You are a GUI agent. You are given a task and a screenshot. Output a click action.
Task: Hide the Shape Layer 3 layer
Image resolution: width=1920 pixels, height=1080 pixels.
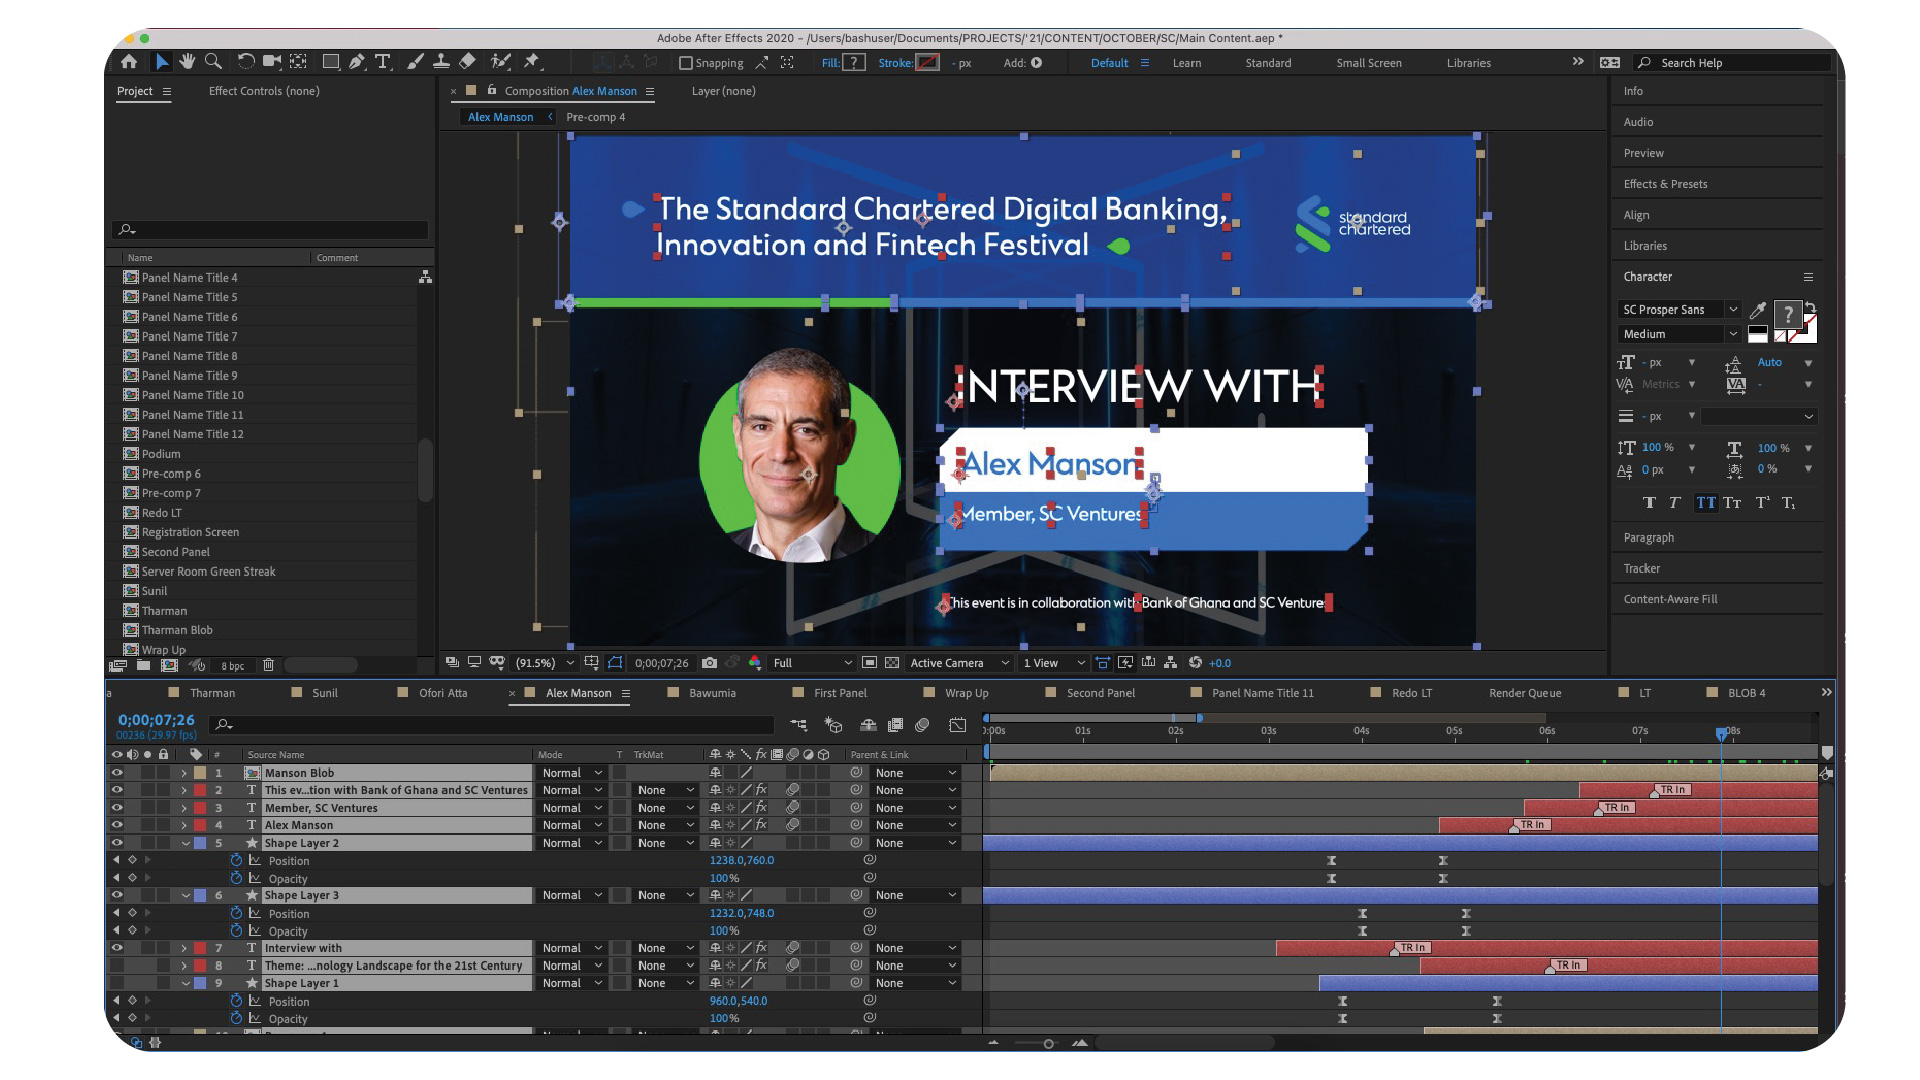117,895
